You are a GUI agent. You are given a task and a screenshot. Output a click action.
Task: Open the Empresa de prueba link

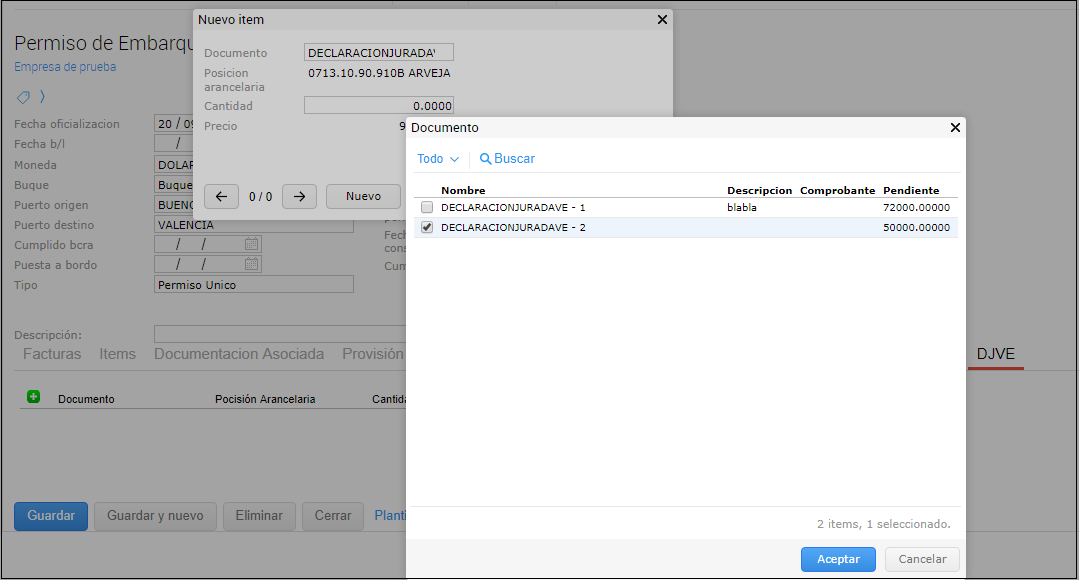65,67
